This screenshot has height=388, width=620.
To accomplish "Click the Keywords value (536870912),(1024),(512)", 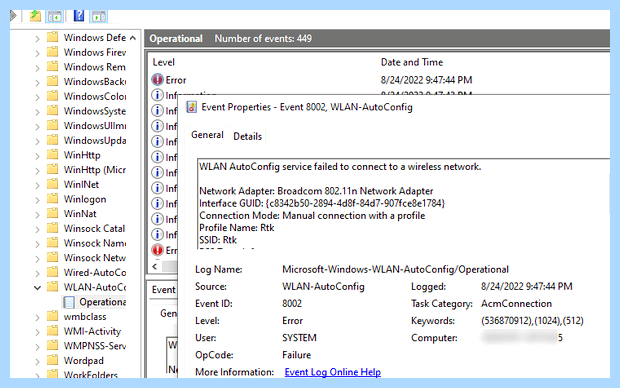I will [x=532, y=320].
